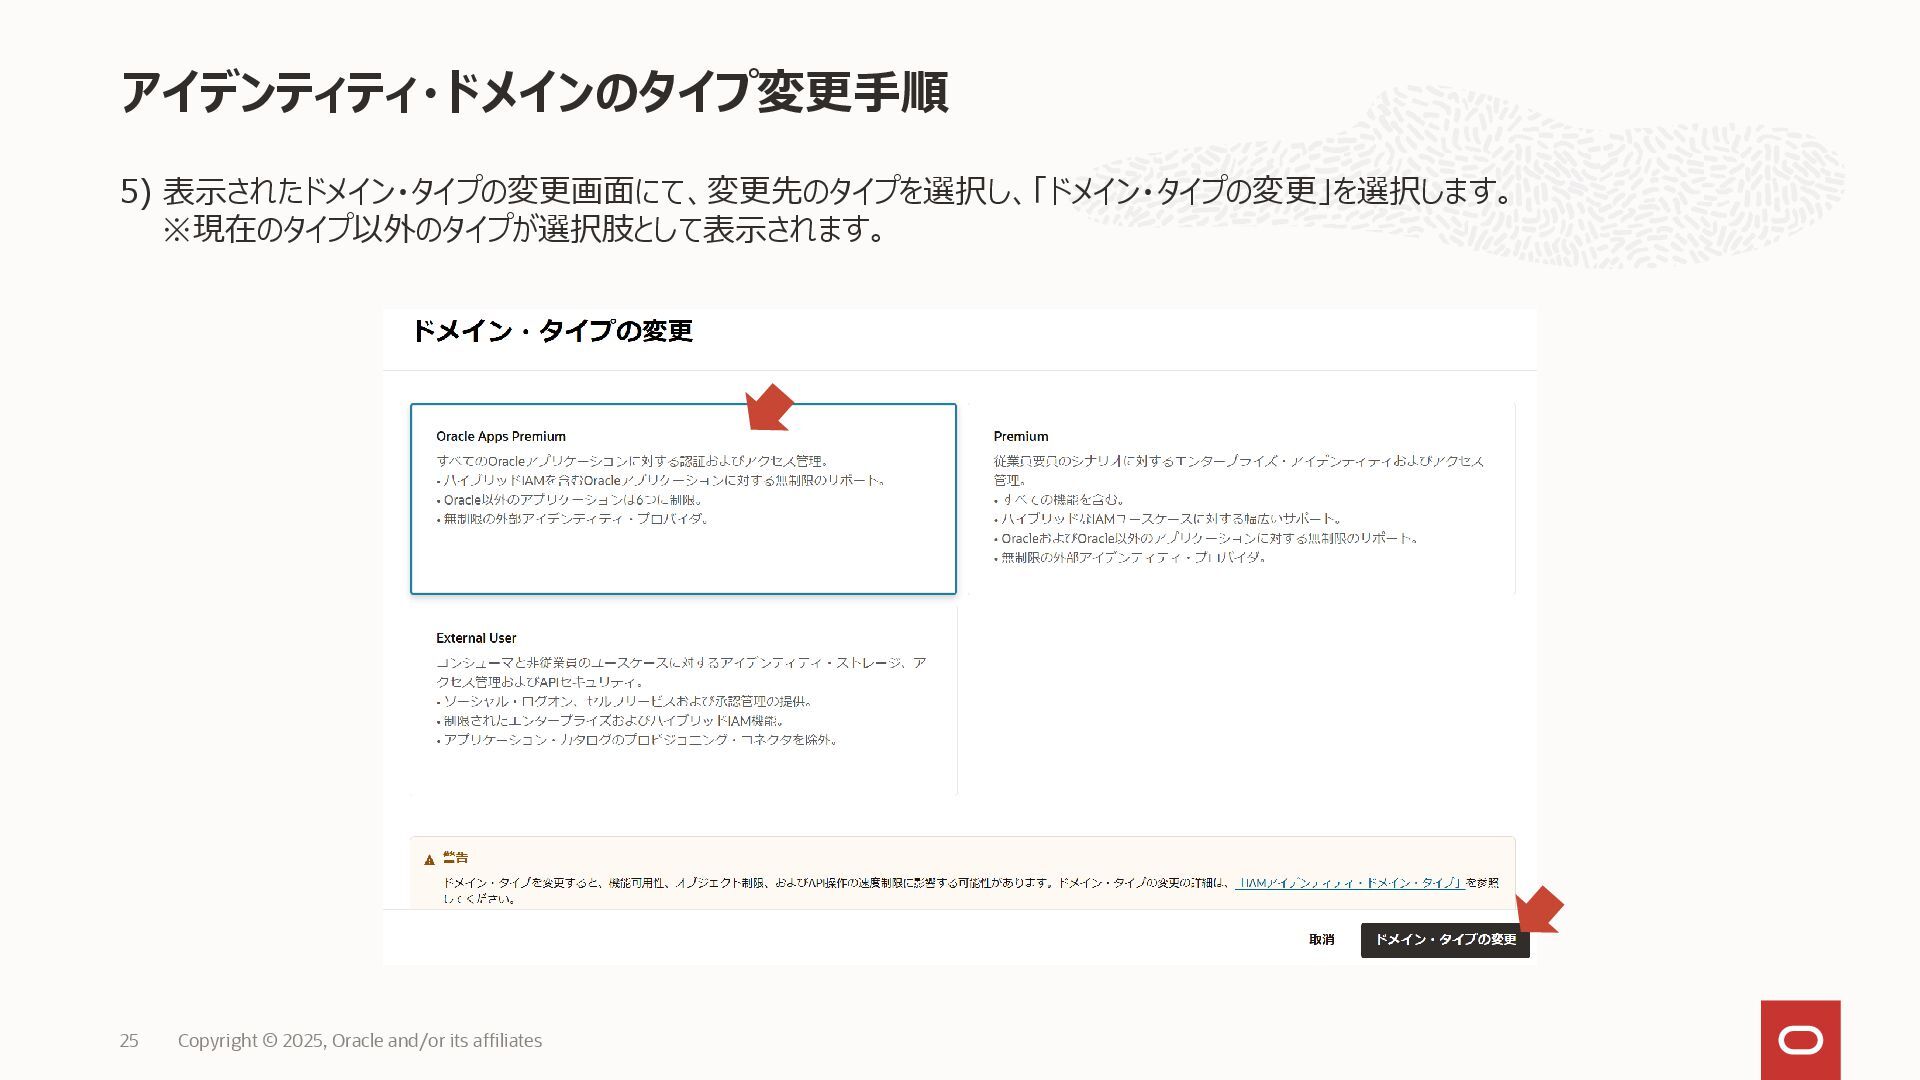
Task: Click the ドメイン・タイプの変更 dialog heading
Action: click(552, 331)
